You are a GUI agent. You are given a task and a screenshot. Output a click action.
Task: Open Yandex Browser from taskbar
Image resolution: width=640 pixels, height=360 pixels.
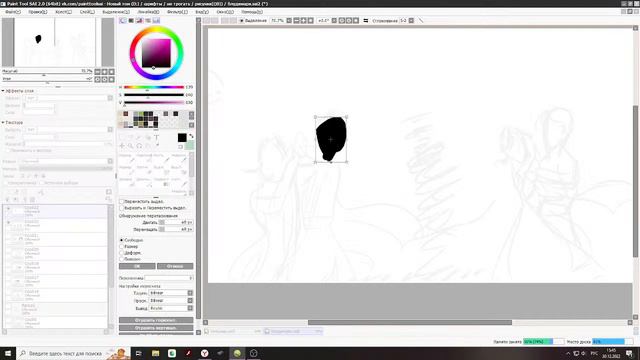point(204,353)
